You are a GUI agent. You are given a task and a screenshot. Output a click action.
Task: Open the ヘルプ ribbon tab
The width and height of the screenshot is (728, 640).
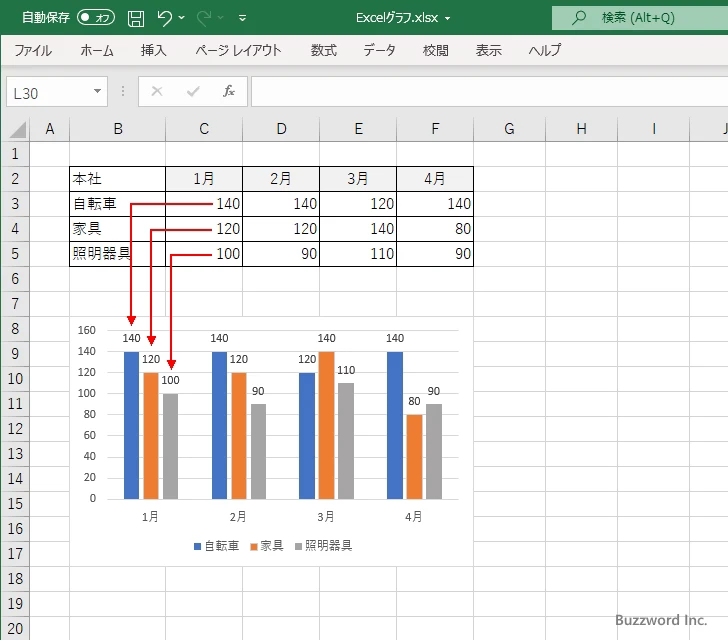[545, 50]
